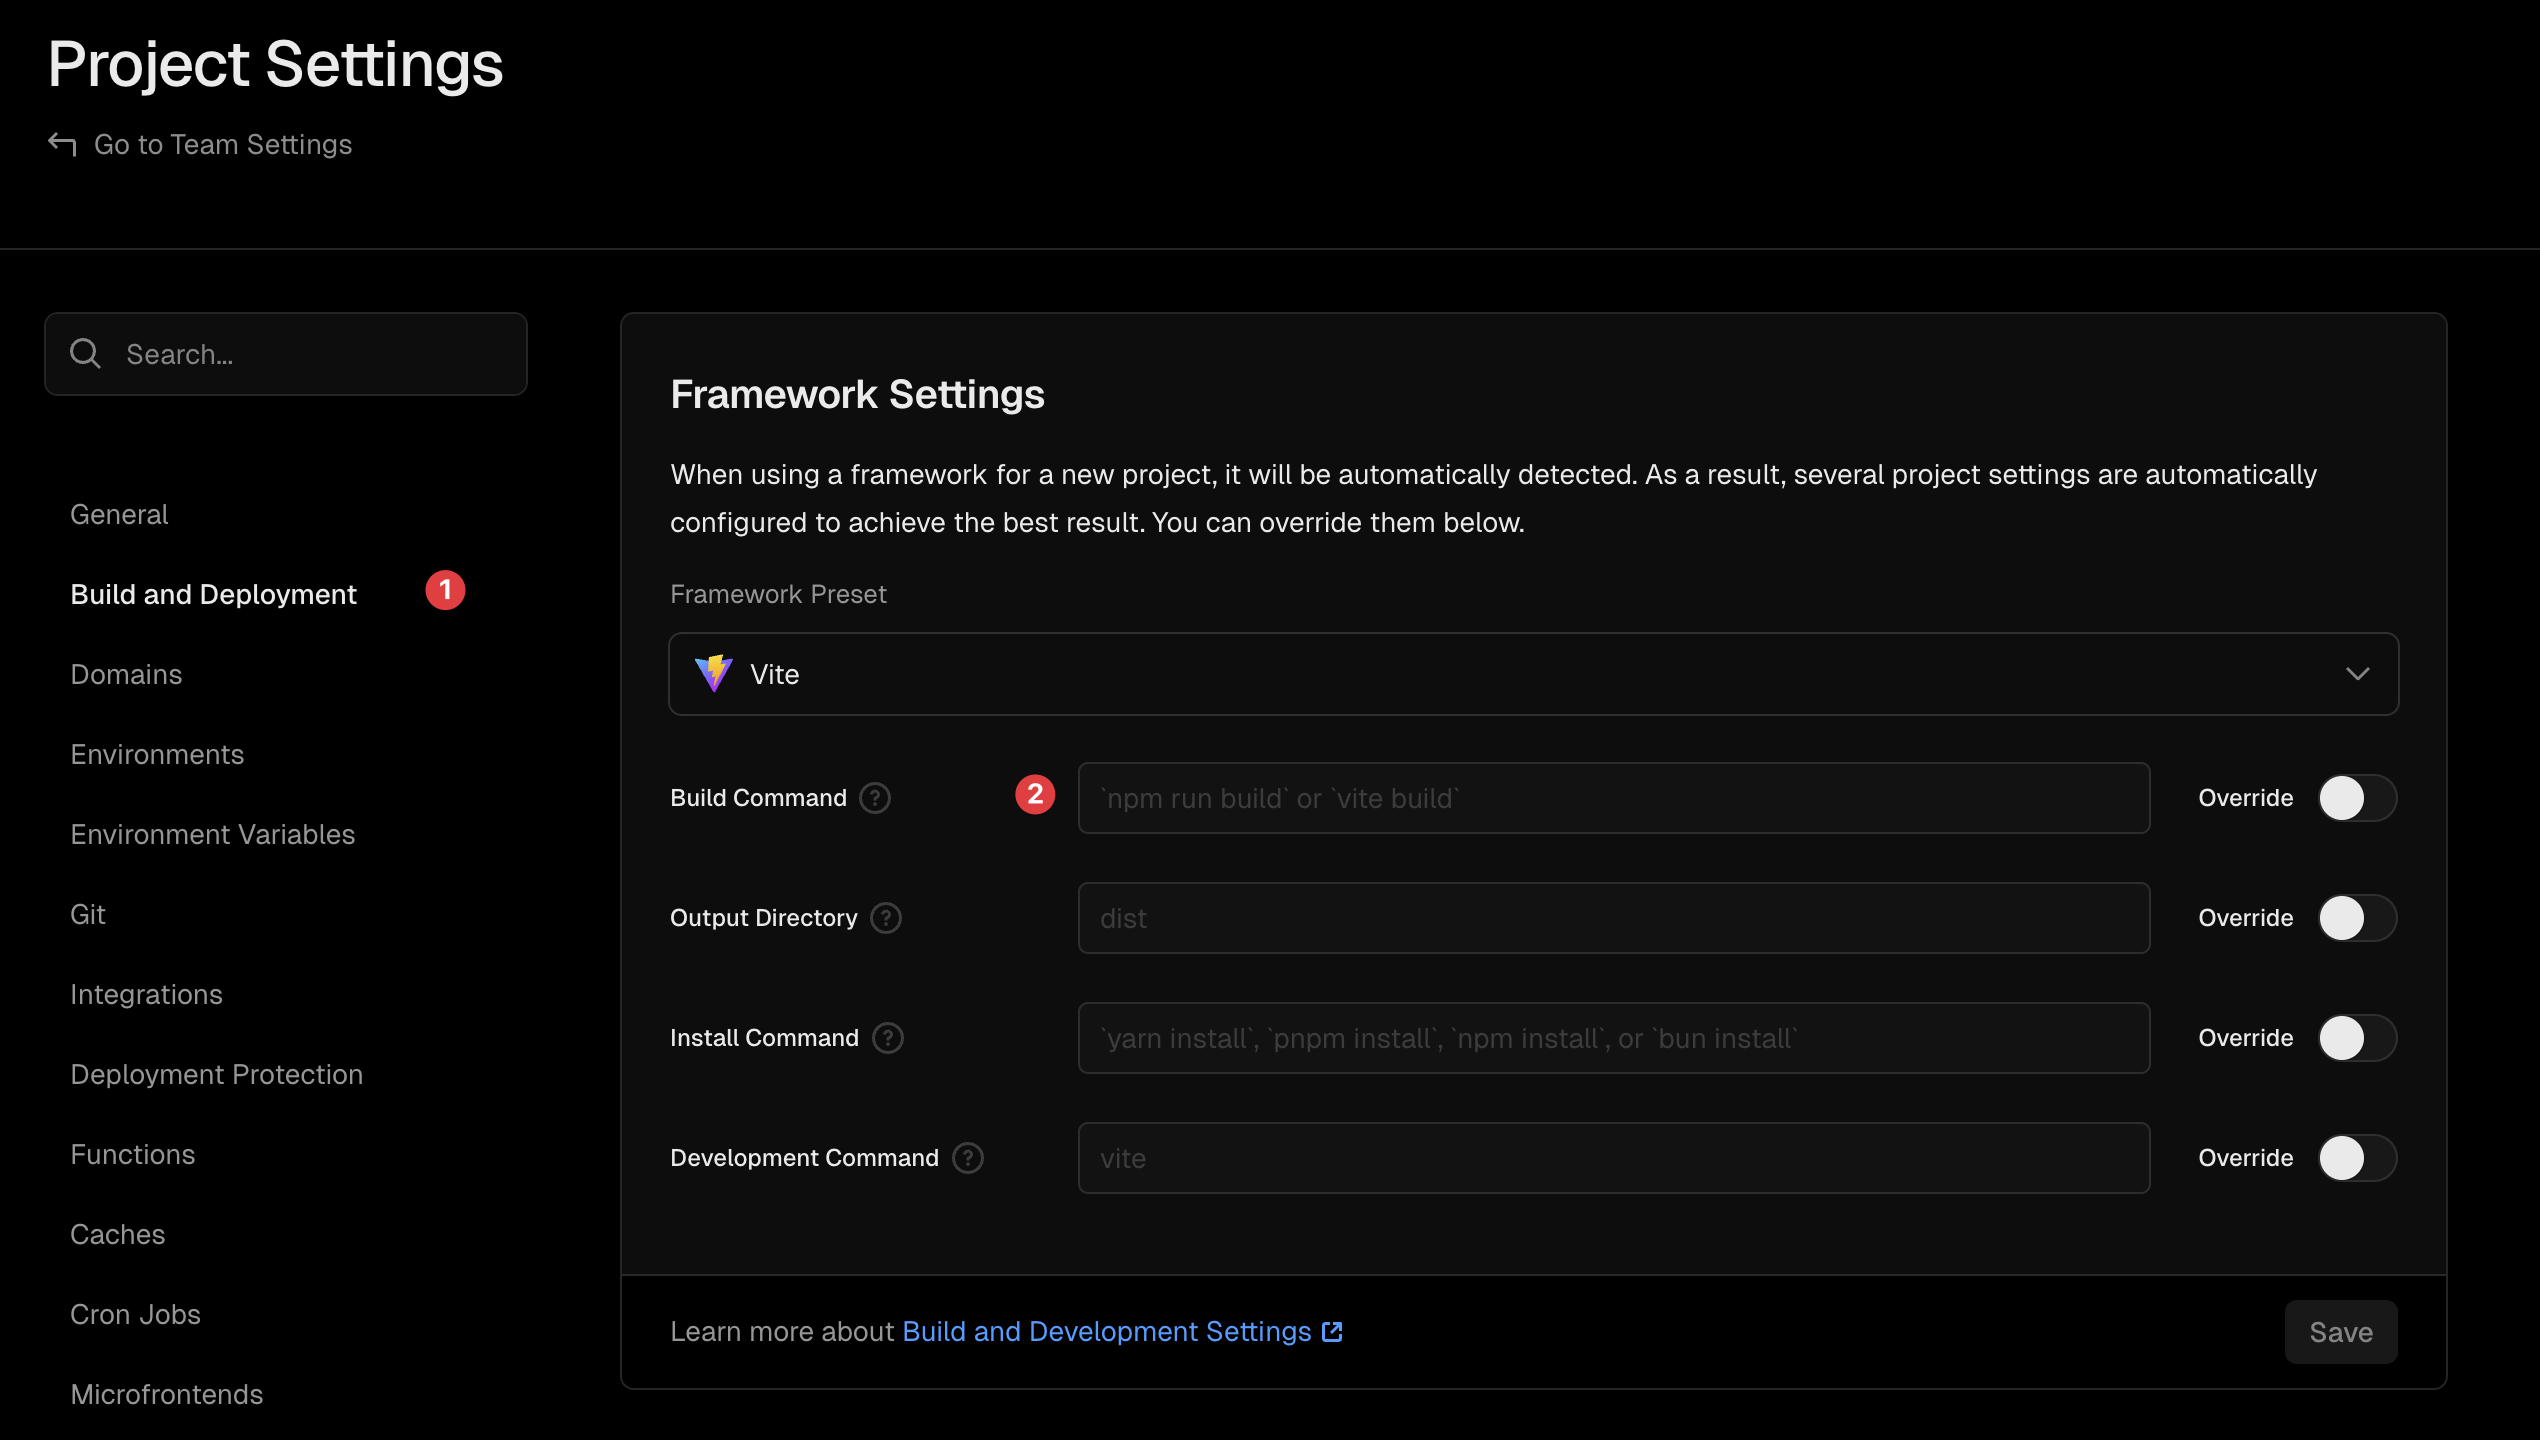Click the Vite logo in preset
The height and width of the screenshot is (1440, 2540).
click(x=714, y=674)
